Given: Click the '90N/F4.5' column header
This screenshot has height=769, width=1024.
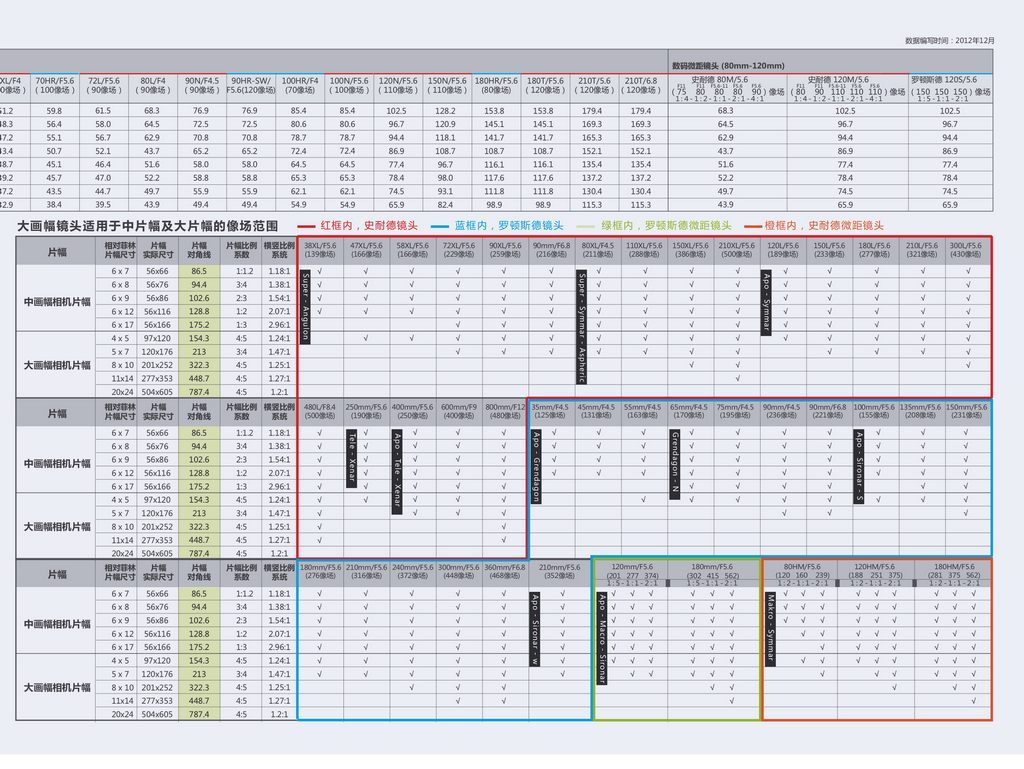Looking at the screenshot, I should (x=202, y=86).
